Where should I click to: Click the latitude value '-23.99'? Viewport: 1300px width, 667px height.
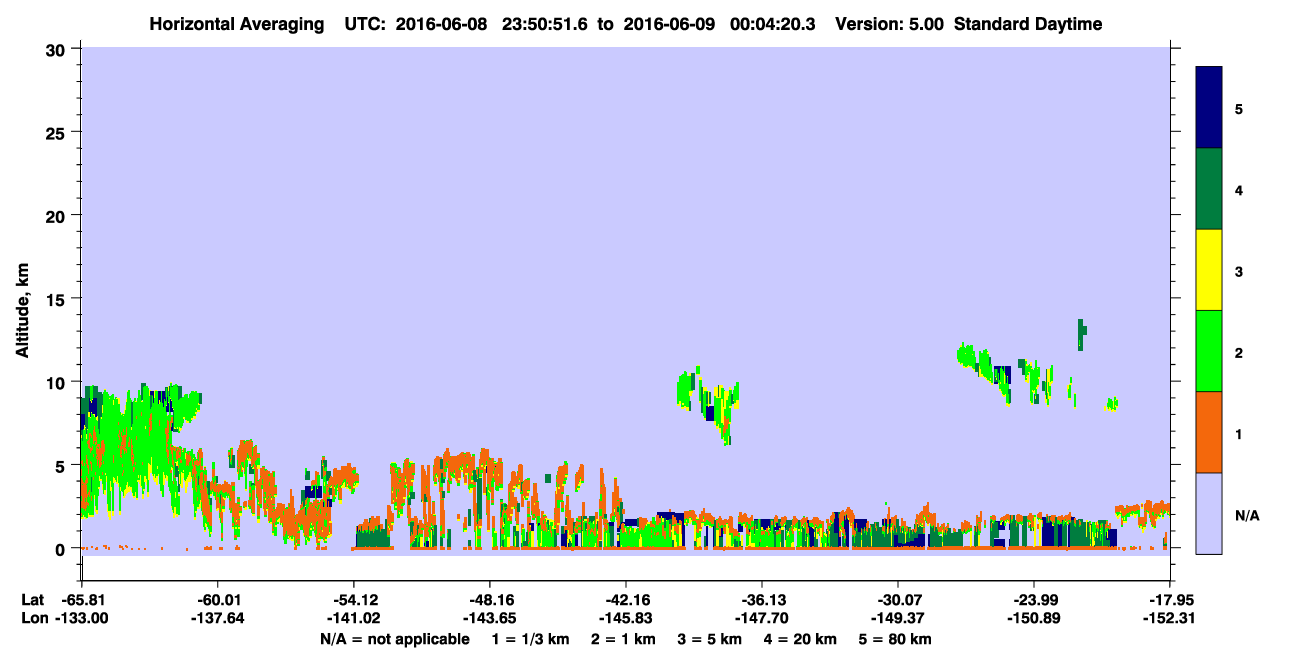(1034, 600)
